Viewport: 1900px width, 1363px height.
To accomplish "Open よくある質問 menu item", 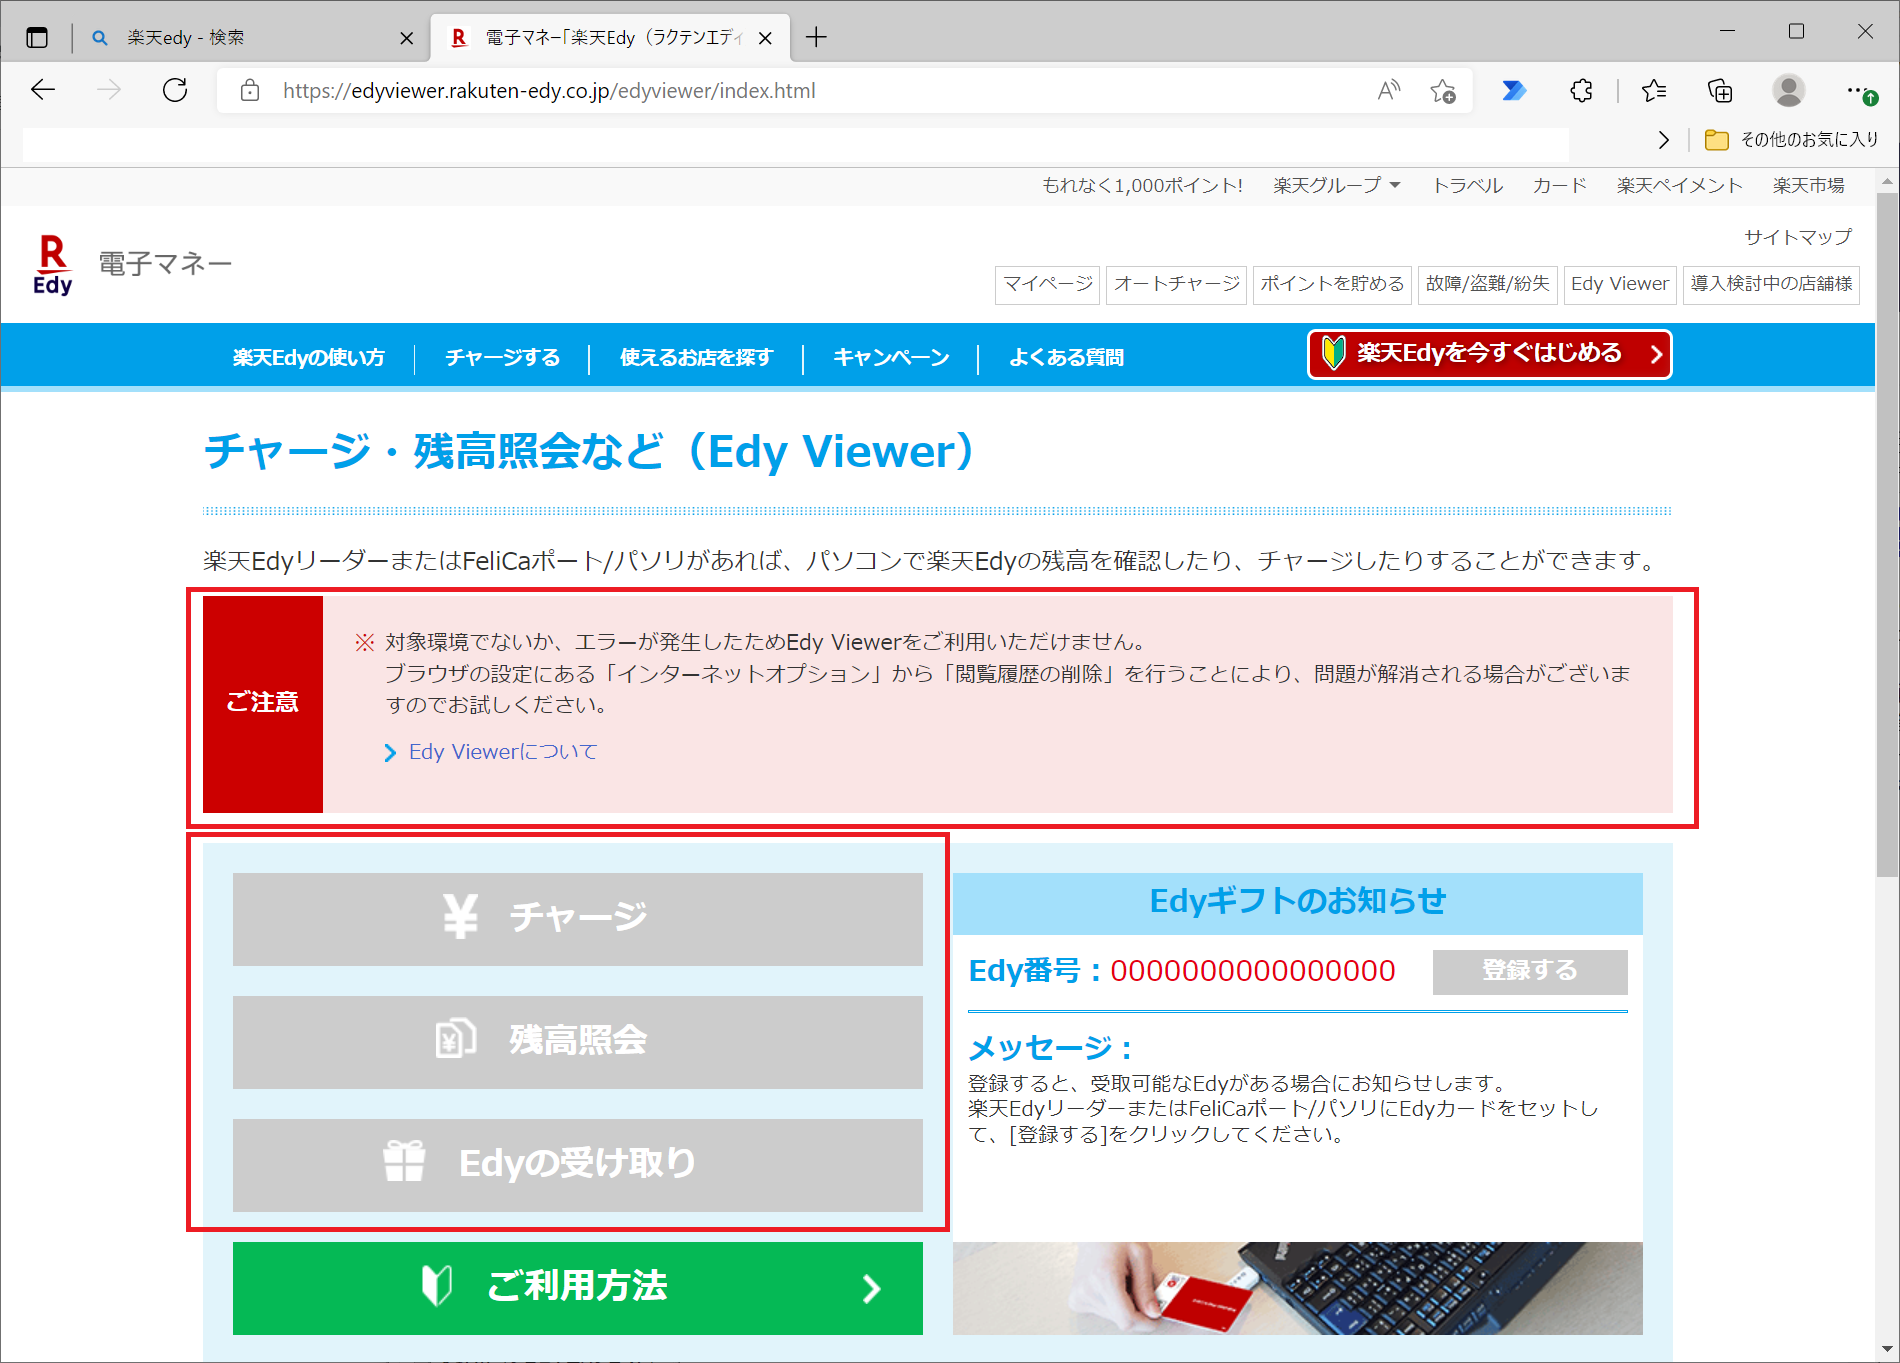I will point(1066,357).
